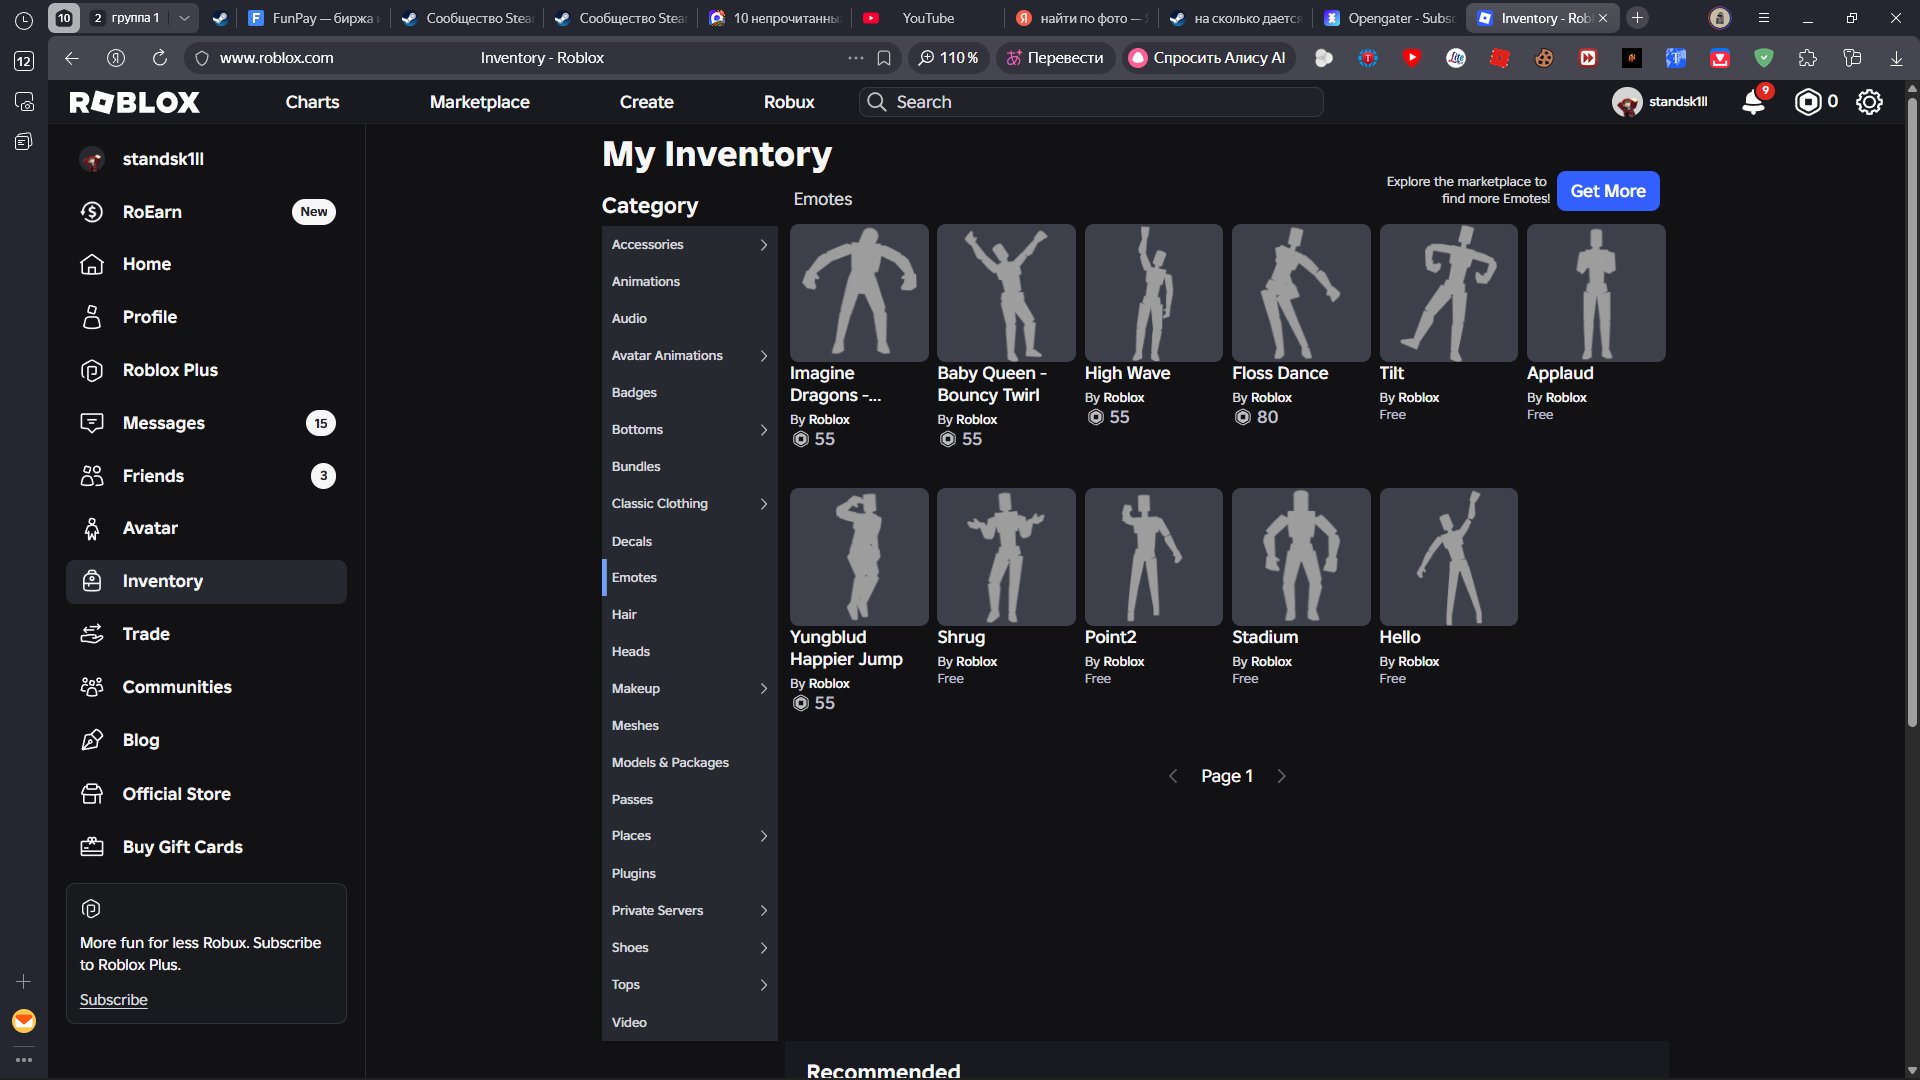Viewport: 1920px width, 1080px height.
Task: Click the Blog sidebar icon
Action: 92,740
